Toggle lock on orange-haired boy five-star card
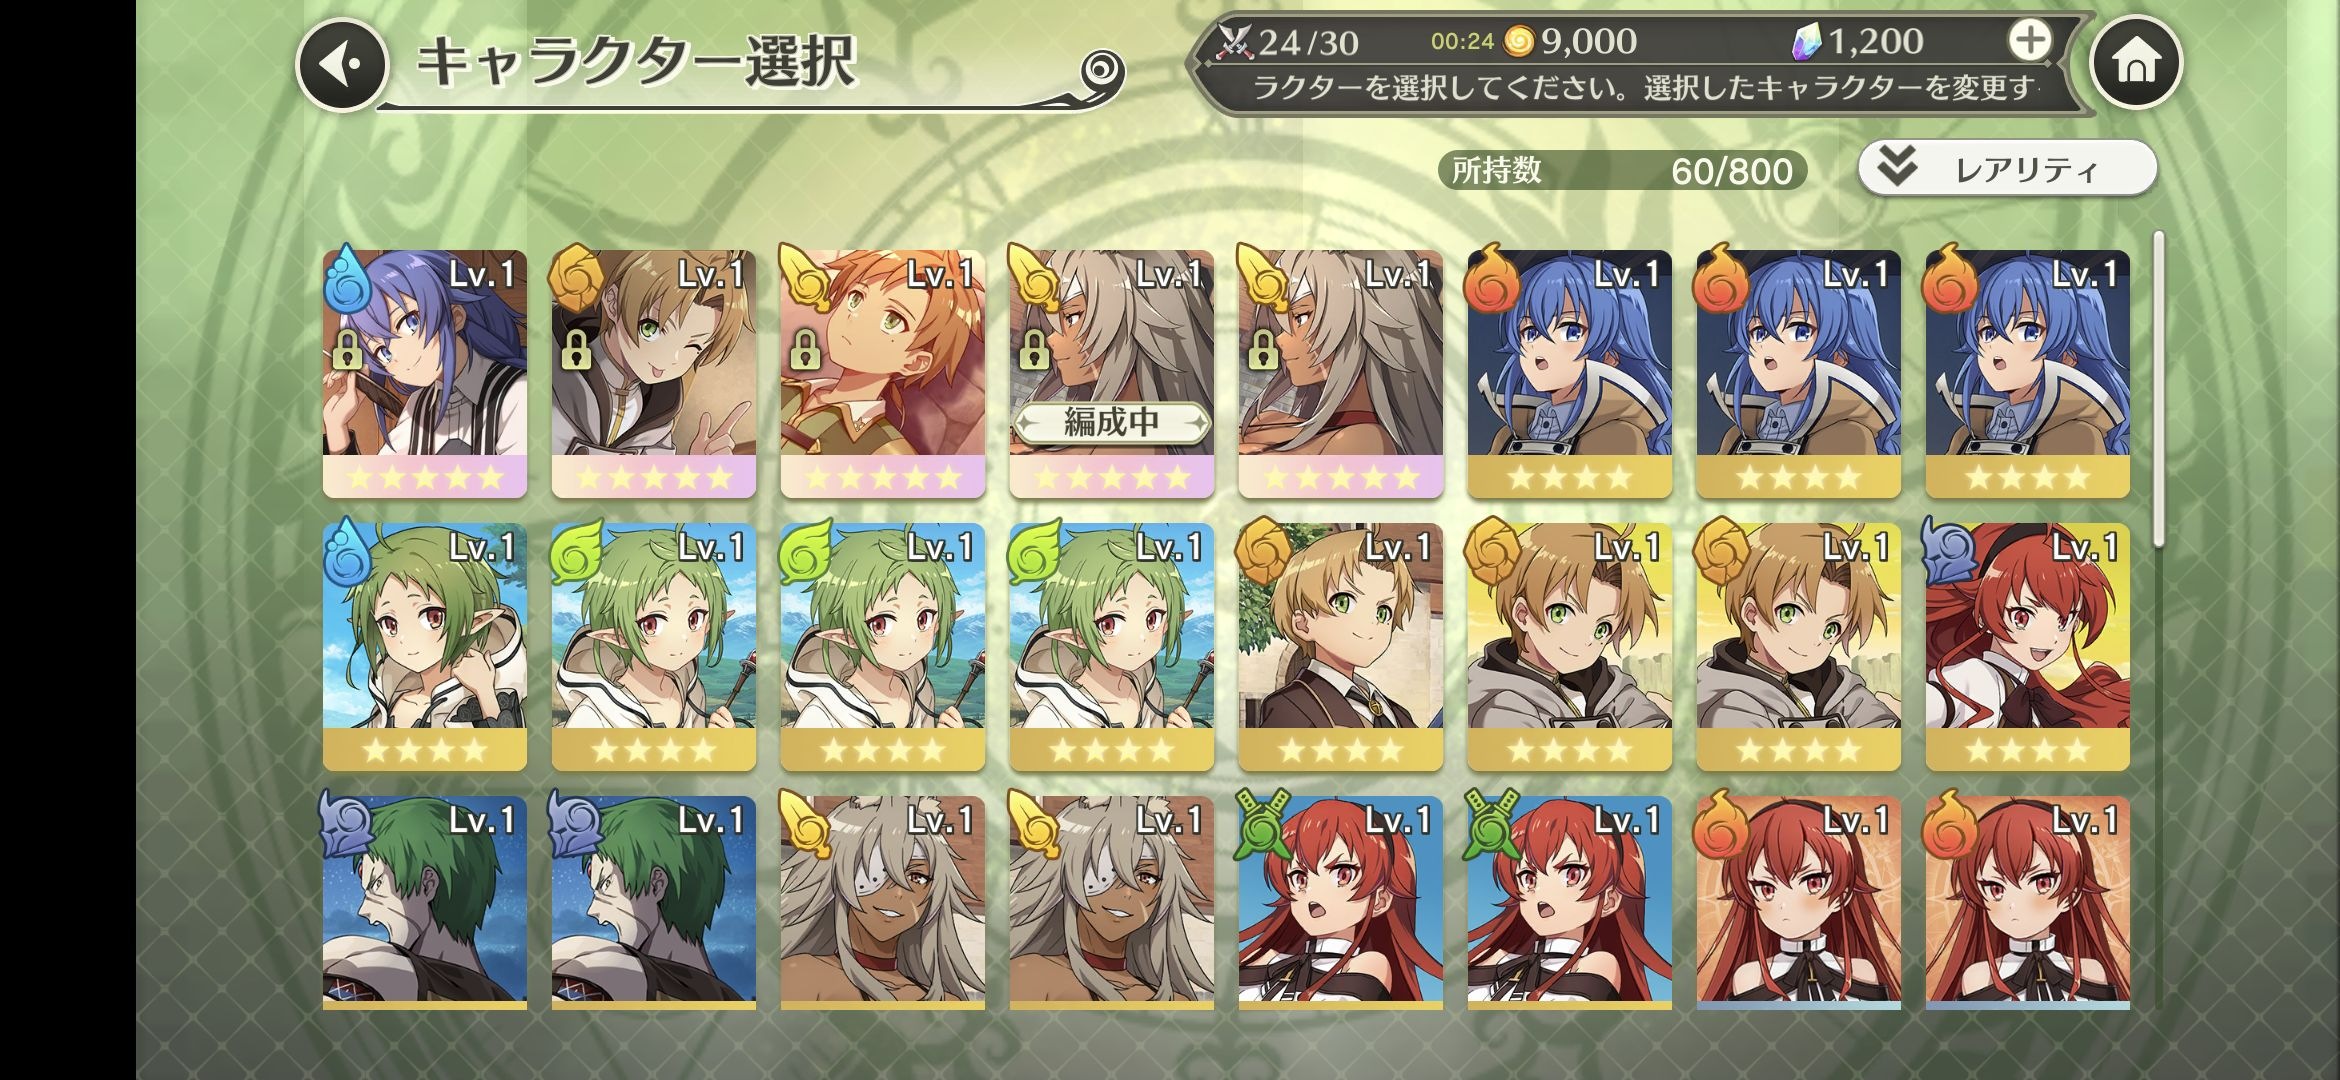 coord(805,350)
